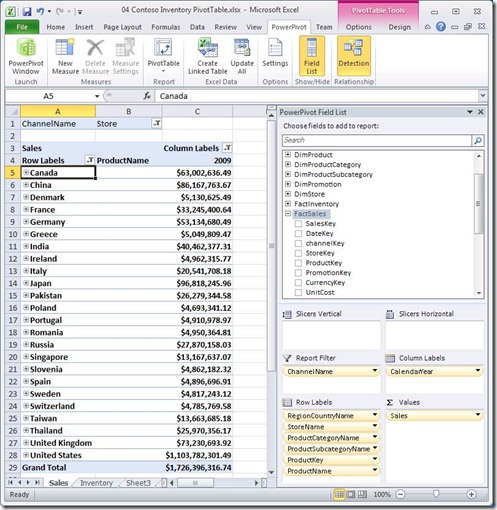Image resolution: width=497 pixels, height=510 pixels.
Task: Click the Undo icon
Action: coord(40,12)
